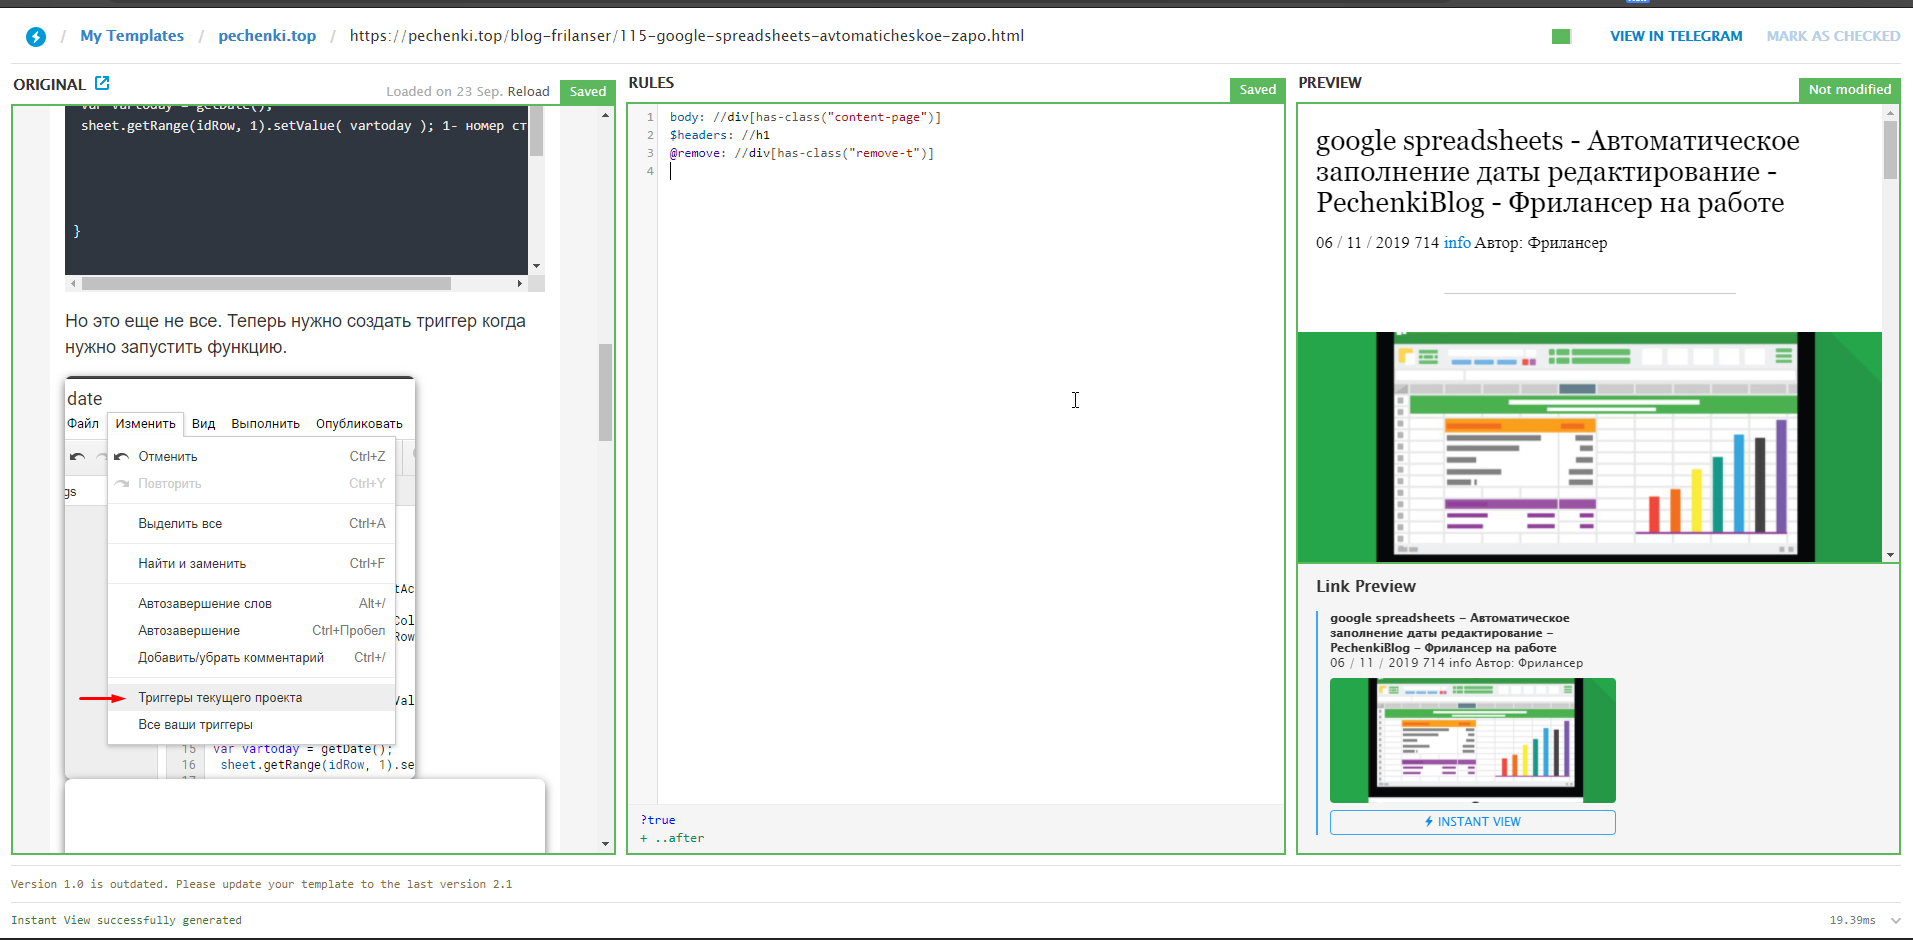Click the ?true debug output
Screen dimensions: 1913x940
click(x=658, y=820)
